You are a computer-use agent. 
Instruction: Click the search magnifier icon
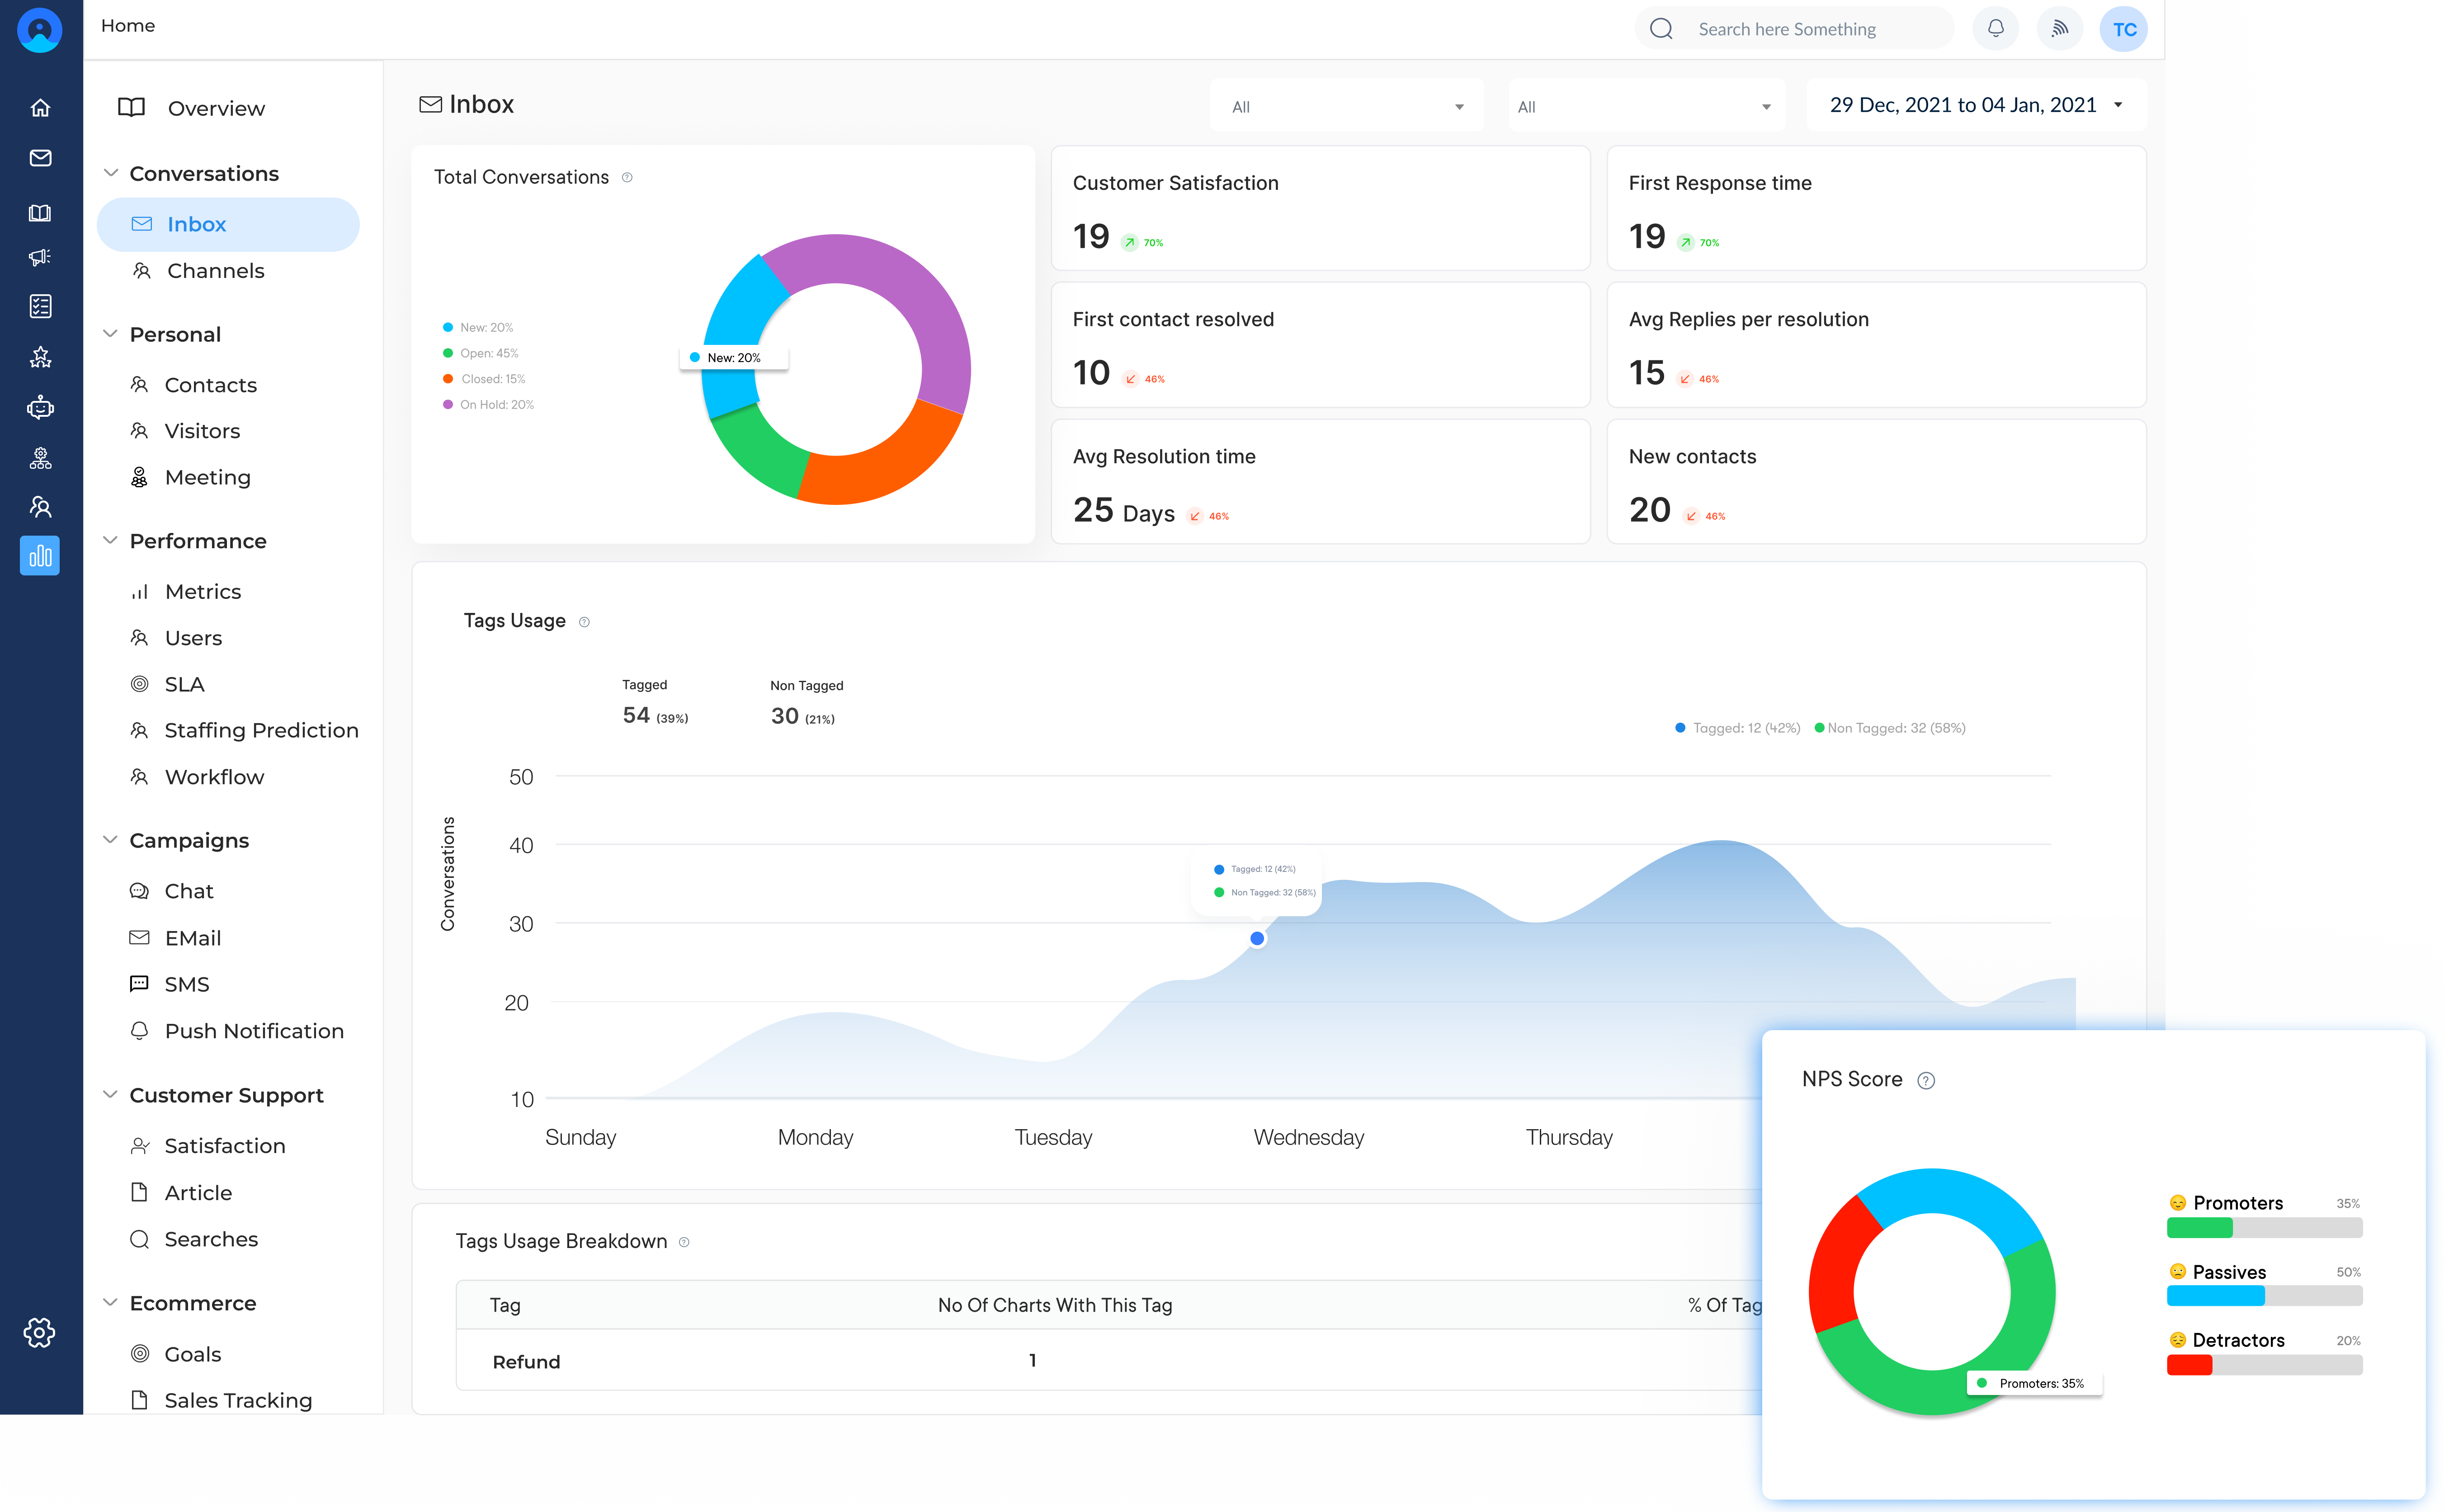click(1661, 29)
